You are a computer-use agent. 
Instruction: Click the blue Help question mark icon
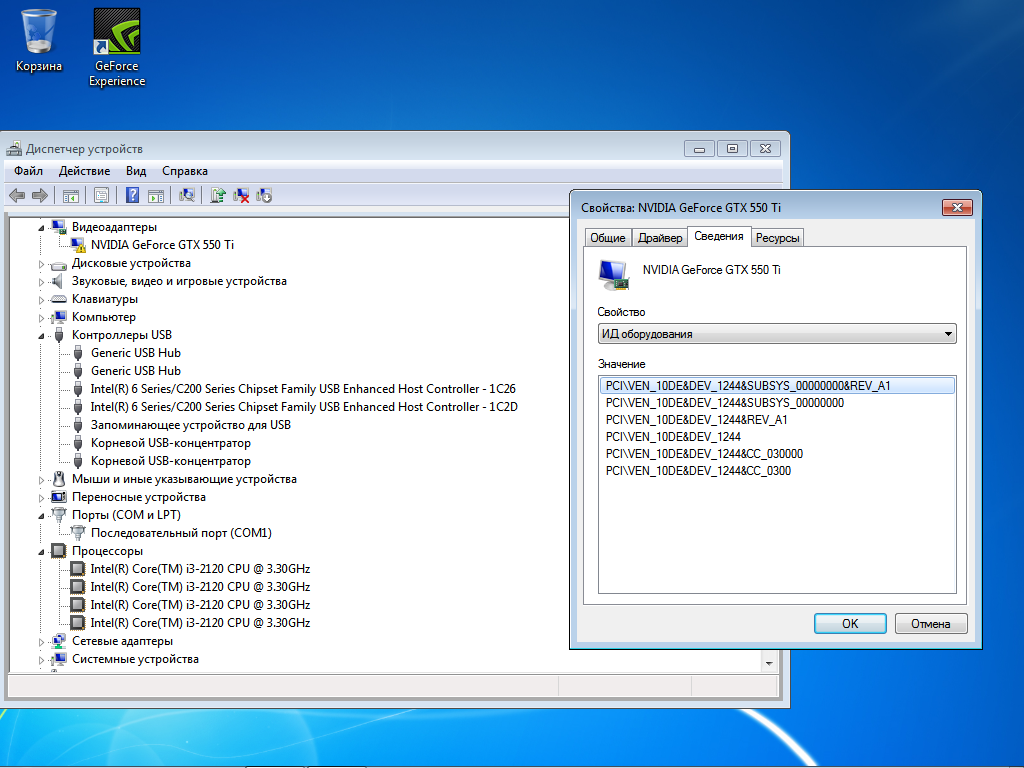click(132, 195)
